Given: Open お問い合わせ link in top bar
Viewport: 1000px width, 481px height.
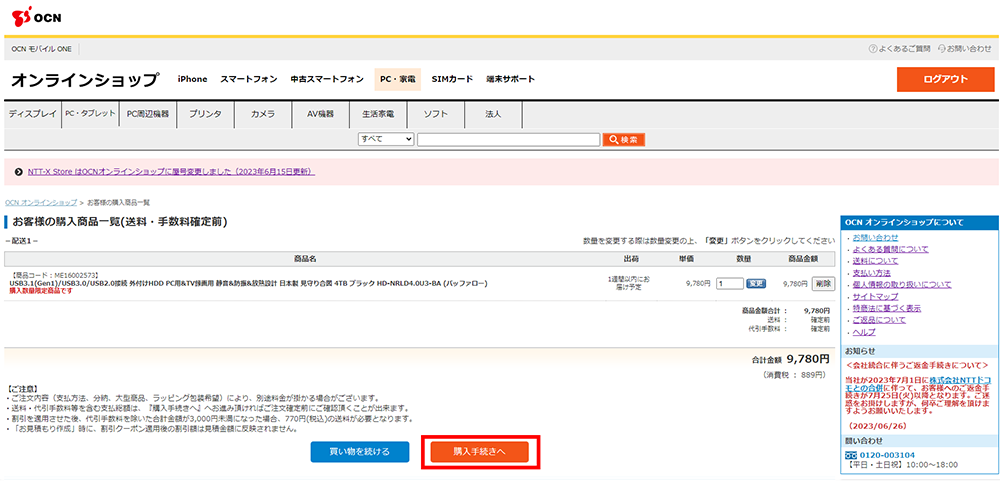Looking at the screenshot, I should click(966, 48).
